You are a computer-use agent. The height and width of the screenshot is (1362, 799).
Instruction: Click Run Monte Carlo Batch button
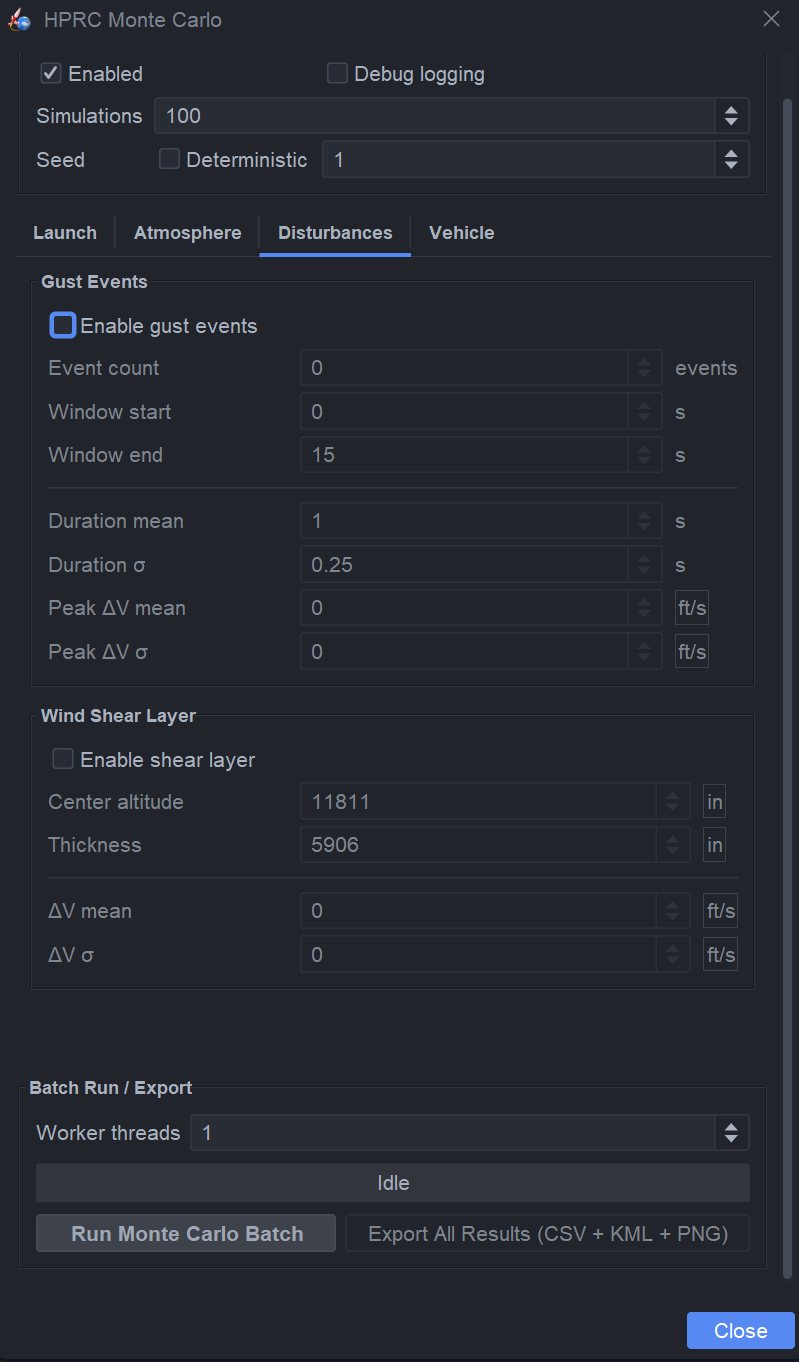186,1234
